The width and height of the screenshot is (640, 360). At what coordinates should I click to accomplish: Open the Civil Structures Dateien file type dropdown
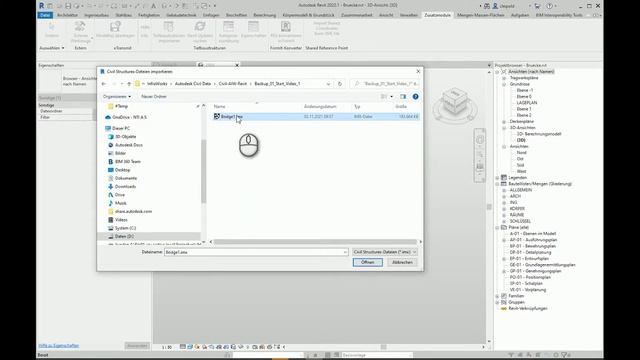[x=384, y=252]
